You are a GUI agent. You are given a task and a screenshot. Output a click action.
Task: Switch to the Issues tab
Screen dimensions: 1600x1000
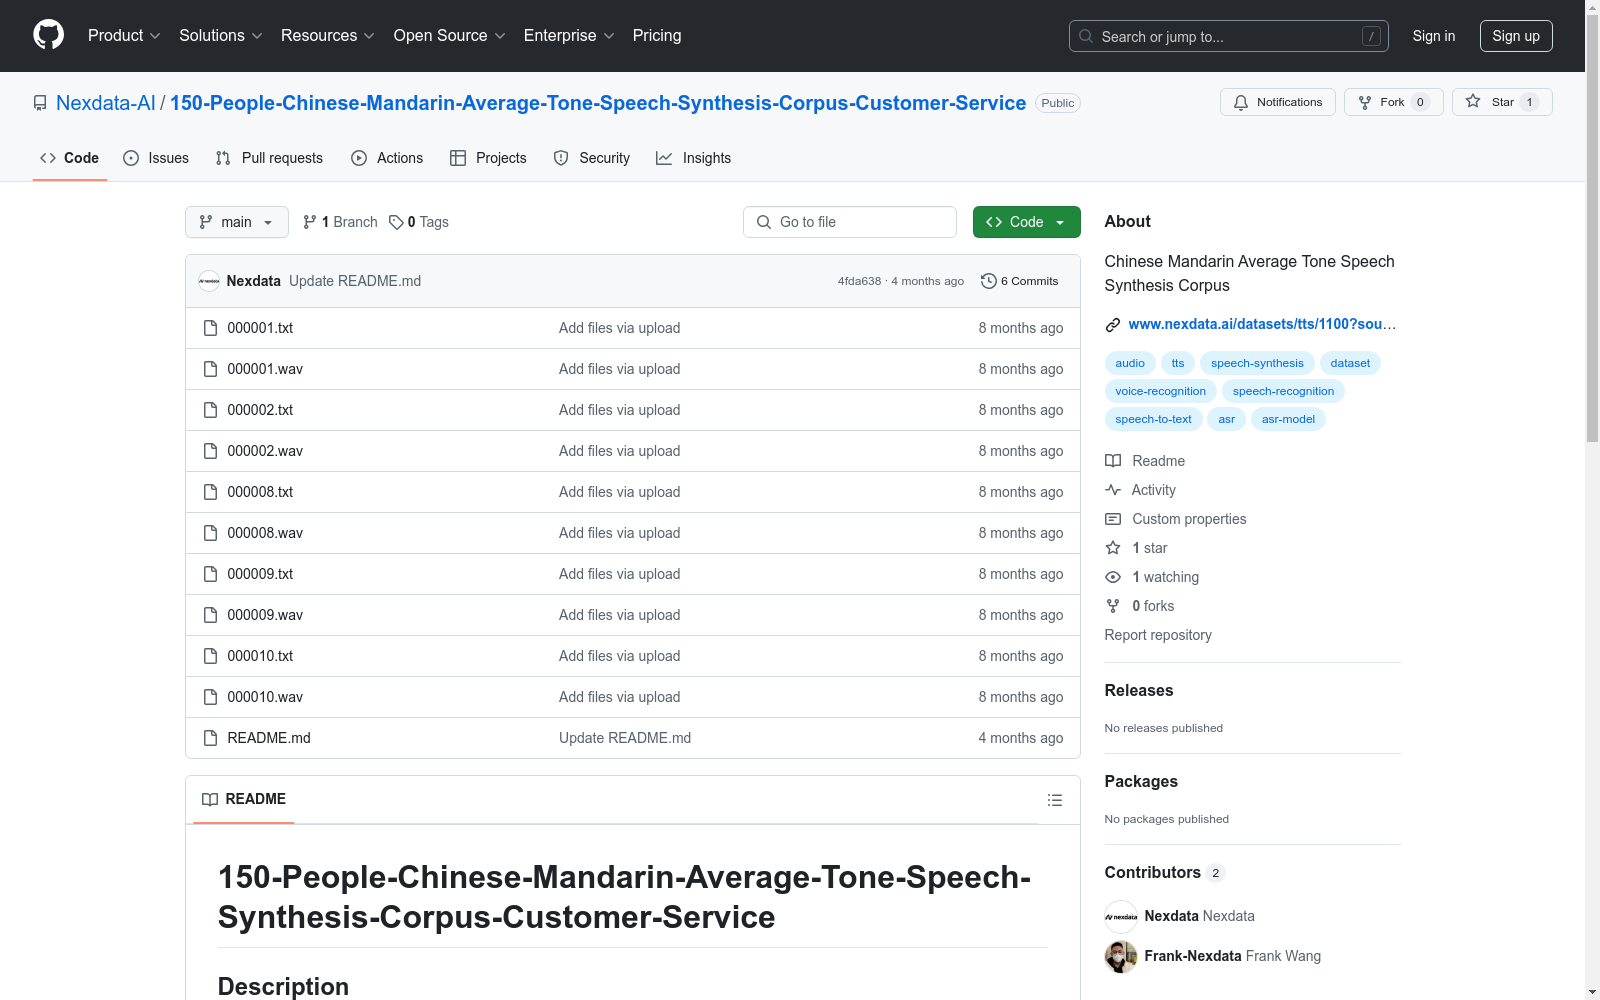(156, 158)
